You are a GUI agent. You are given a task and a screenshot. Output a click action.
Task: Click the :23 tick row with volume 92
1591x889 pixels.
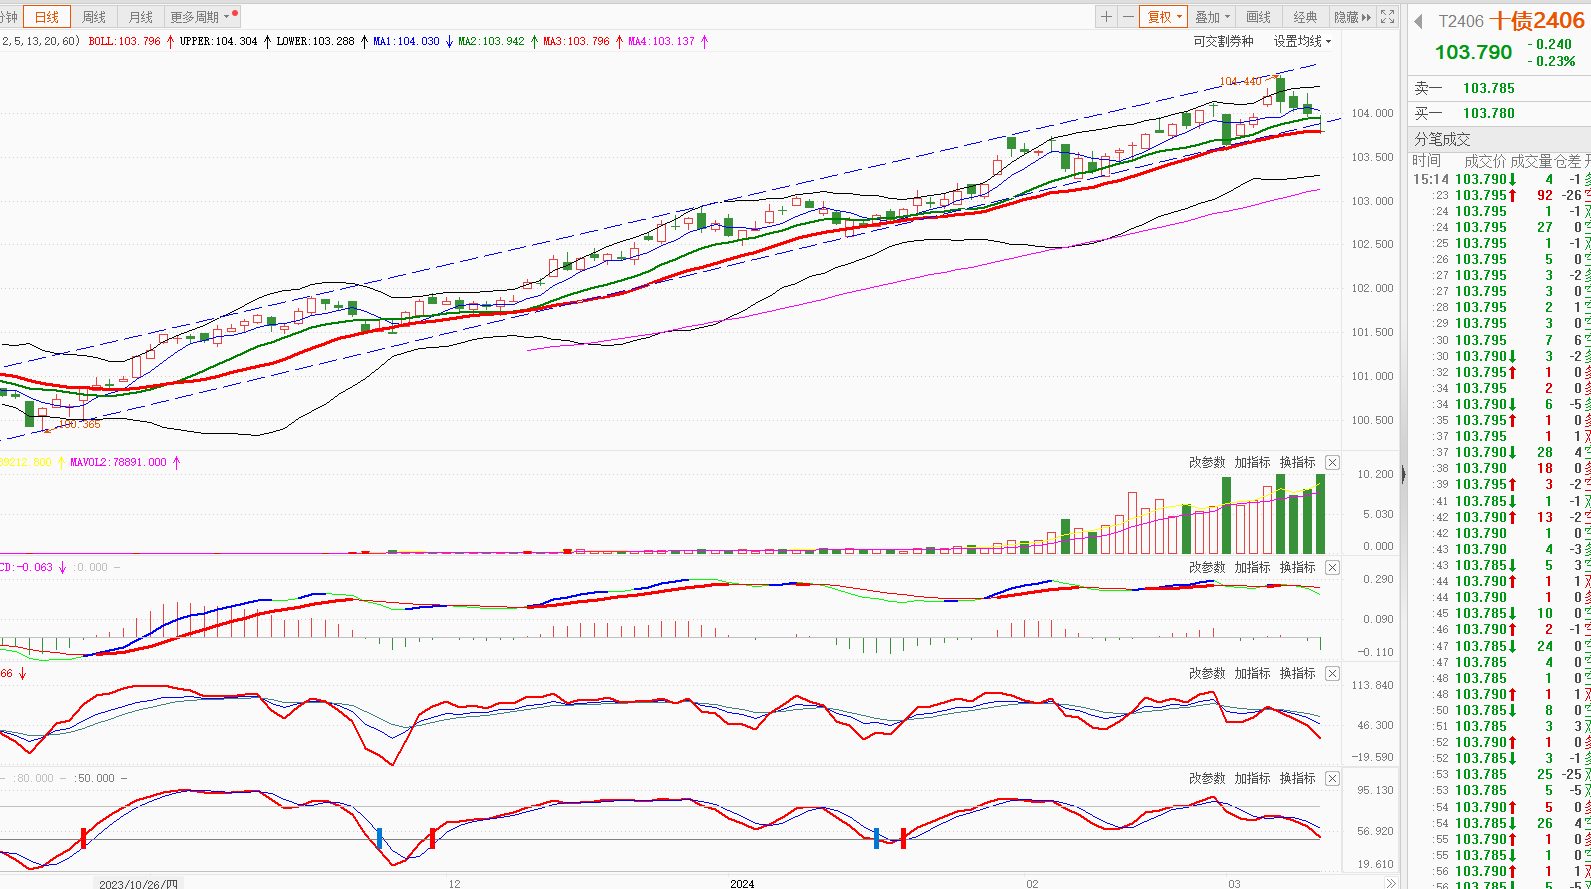click(x=1499, y=195)
